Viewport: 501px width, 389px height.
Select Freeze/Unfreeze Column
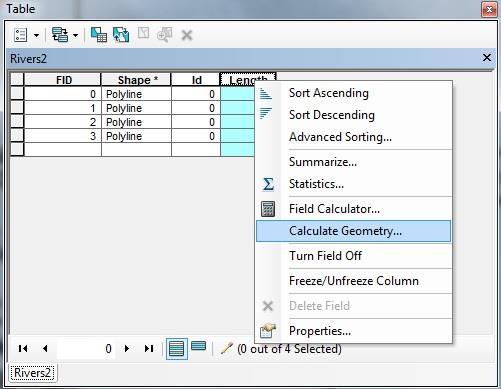click(353, 281)
